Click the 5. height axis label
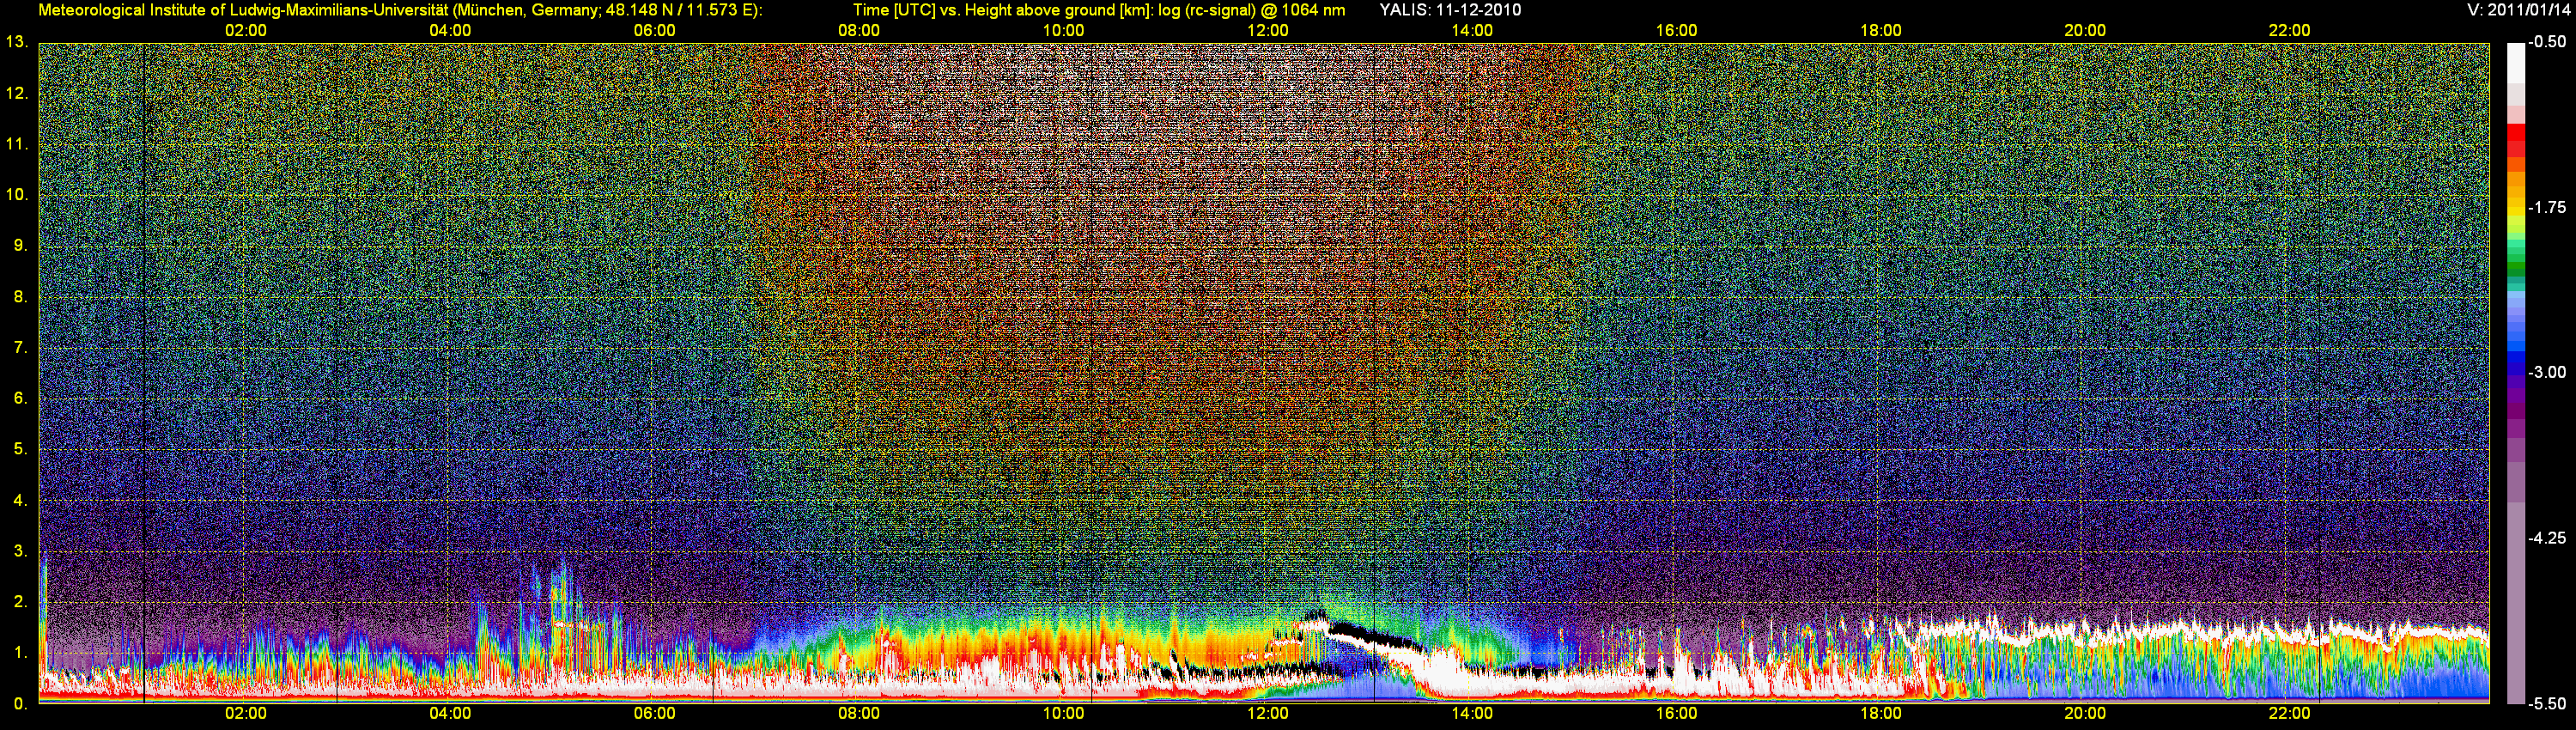This screenshot has height=730, width=2576. (20, 449)
